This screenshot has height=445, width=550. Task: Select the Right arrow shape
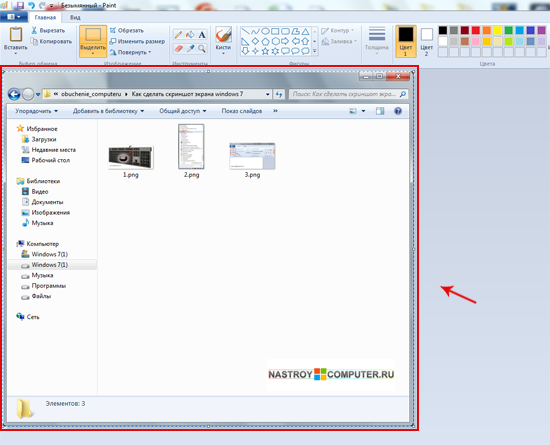[x=286, y=41]
